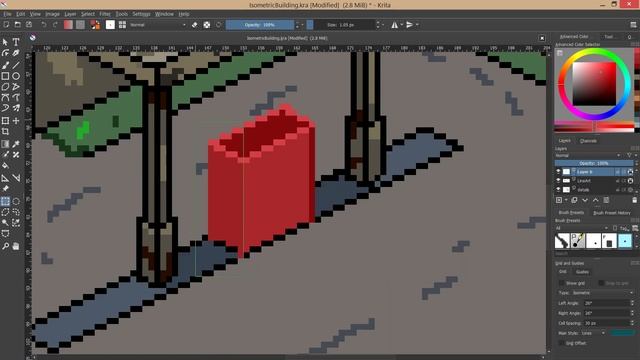Viewport: 640px width, 360px height.
Task: Create a new document from toolbar
Action: coord(6,25)
